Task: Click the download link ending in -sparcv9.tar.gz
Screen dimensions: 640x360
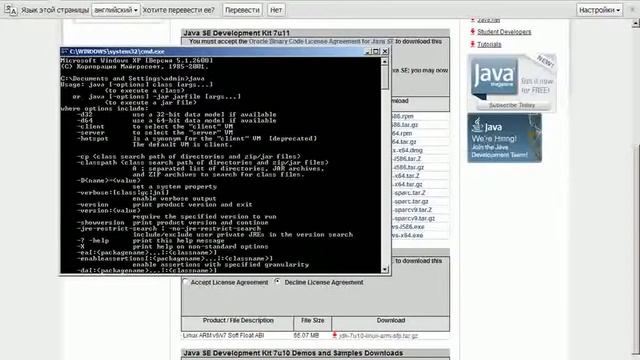Action: (413, 218)
